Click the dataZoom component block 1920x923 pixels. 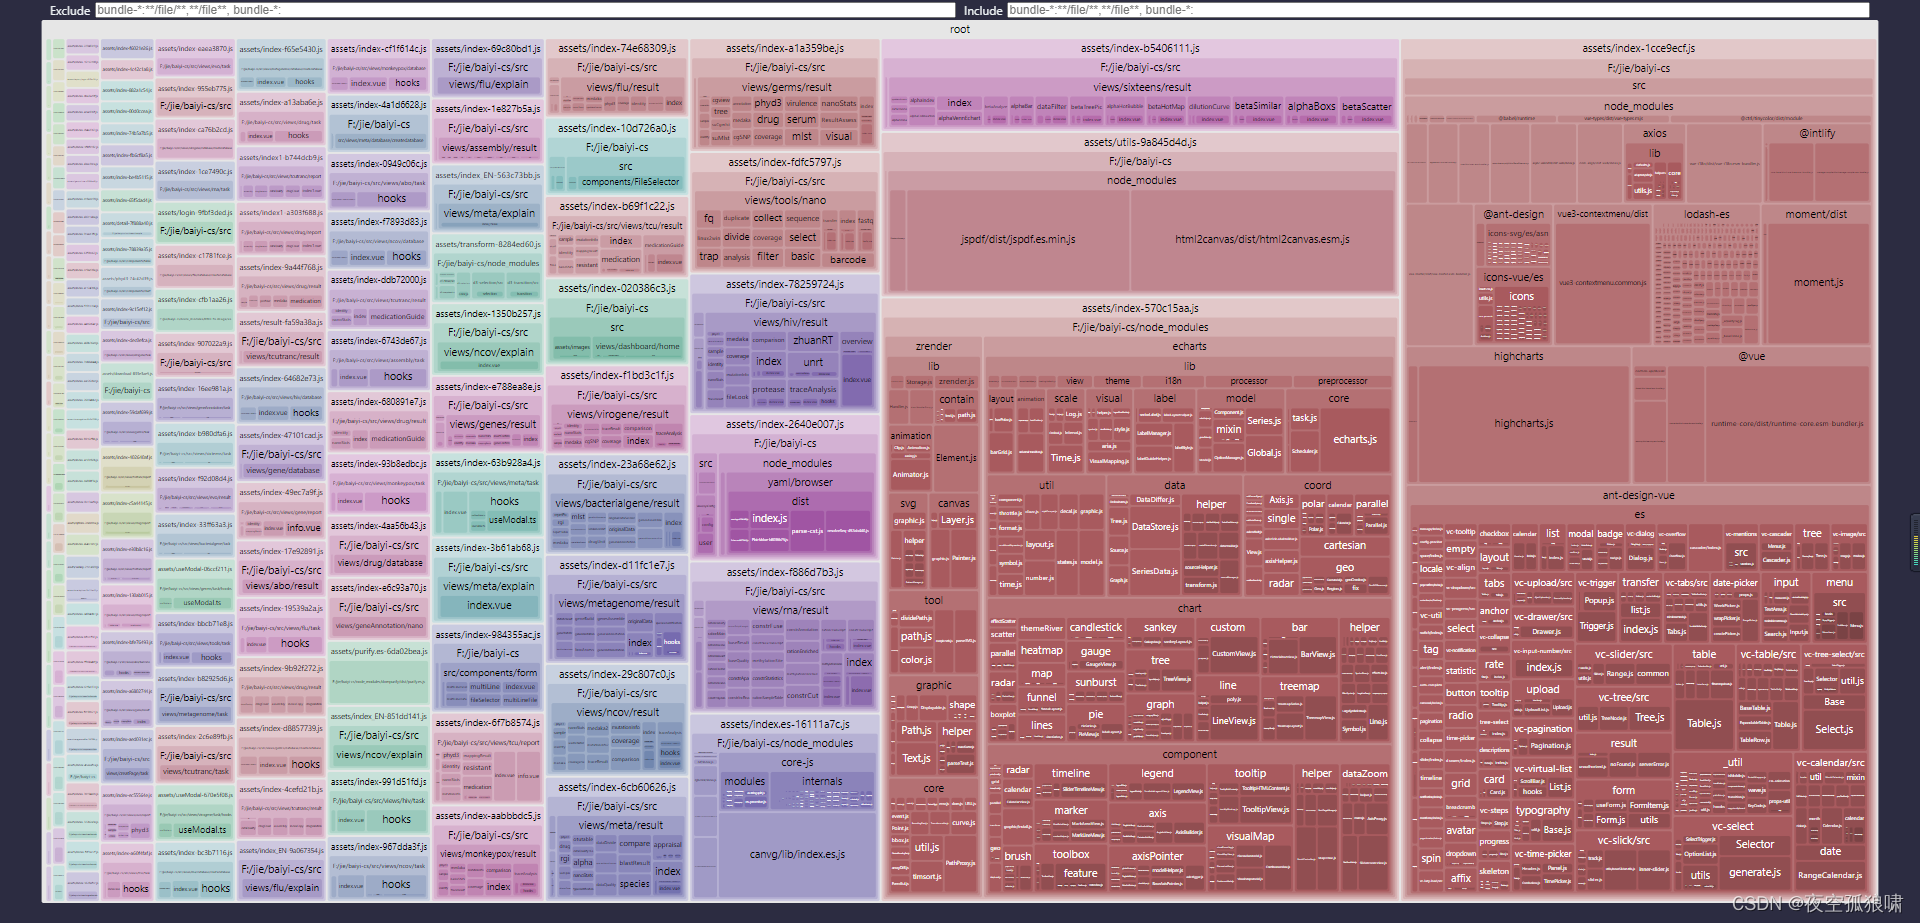tap(1364, 774)
